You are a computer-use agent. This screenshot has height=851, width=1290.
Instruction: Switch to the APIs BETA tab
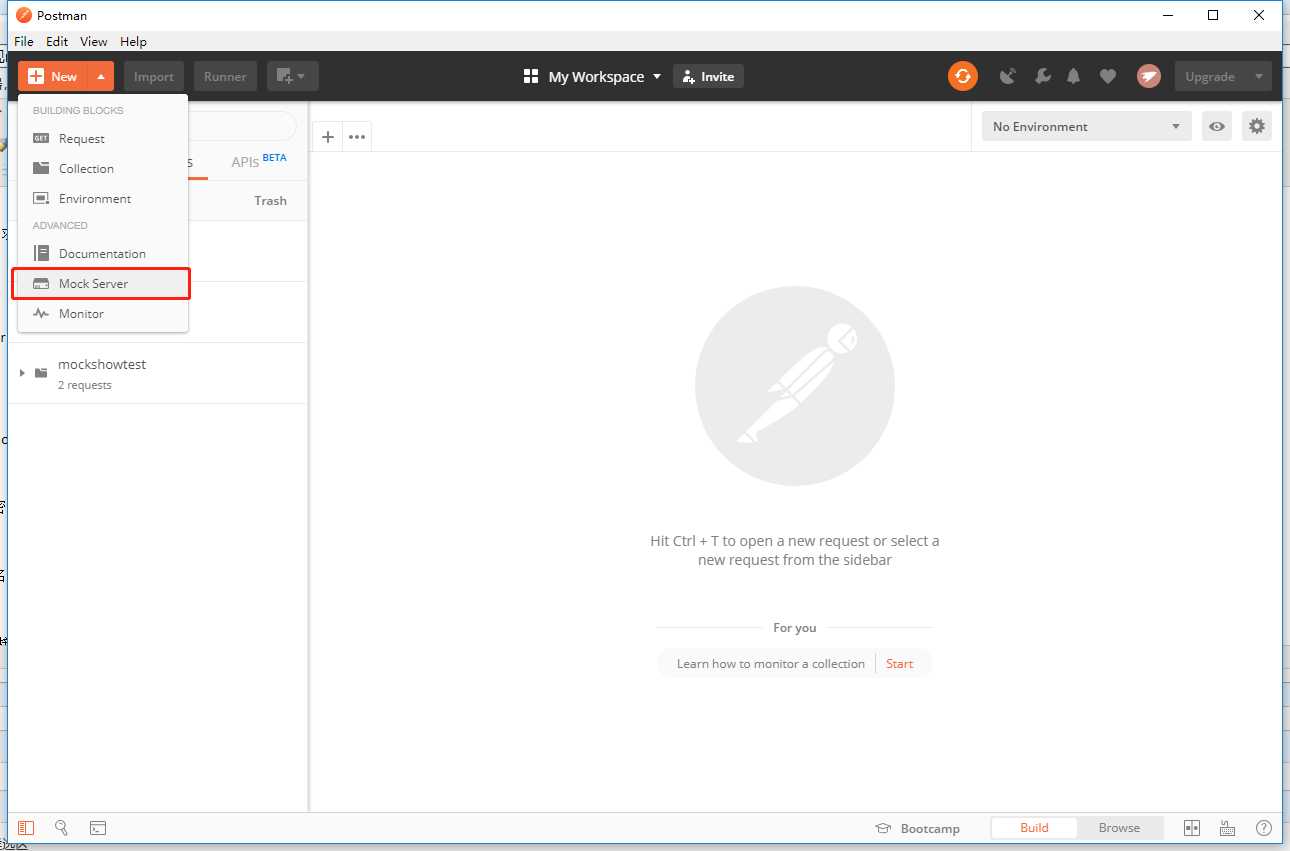click(x=258, y=160)
